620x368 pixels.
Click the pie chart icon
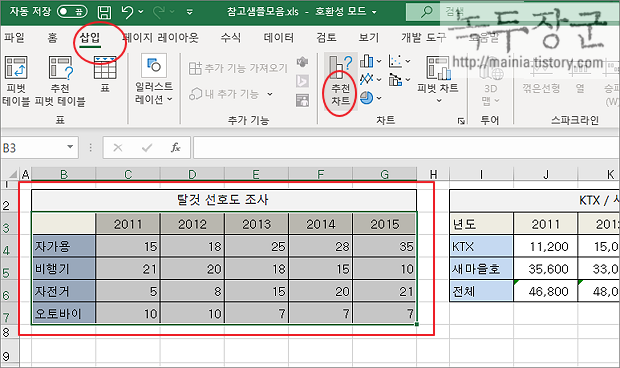pyautogui.click(x=367, y=97)
